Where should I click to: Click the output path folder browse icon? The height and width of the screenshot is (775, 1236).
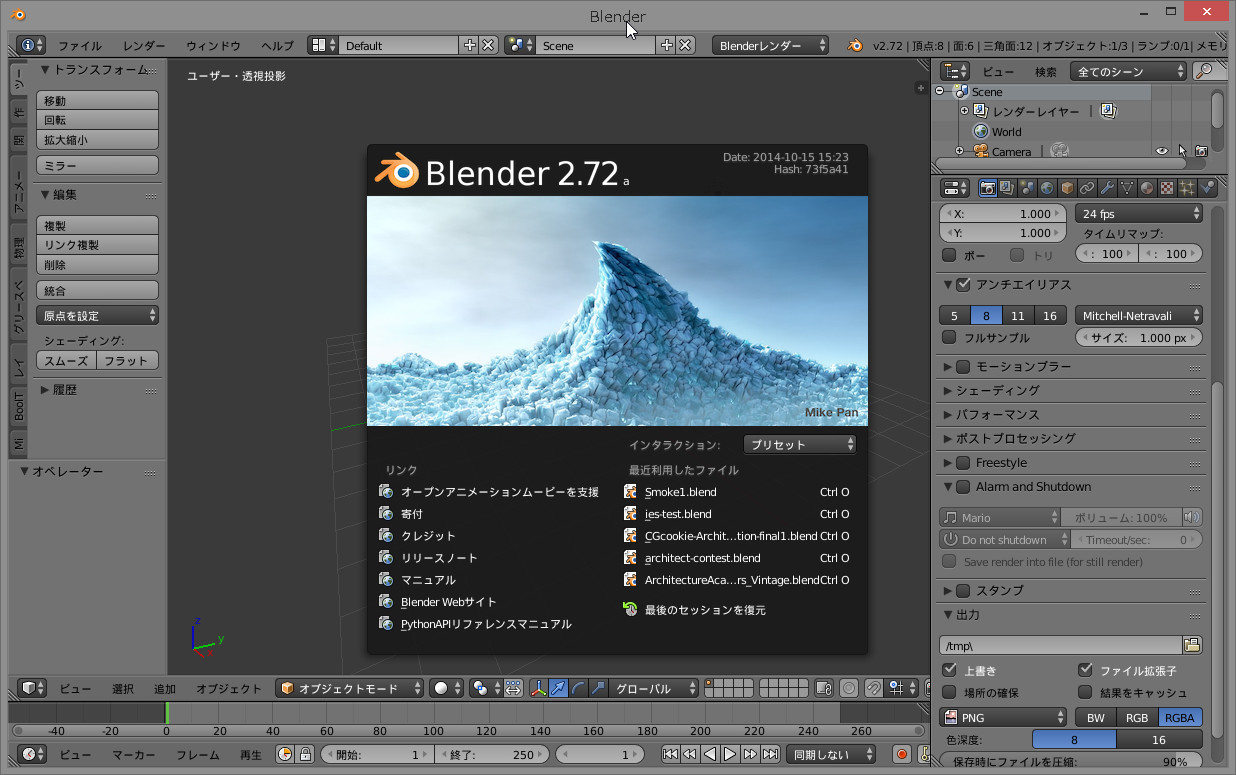pyautogui.click(x=1192, y=645)
